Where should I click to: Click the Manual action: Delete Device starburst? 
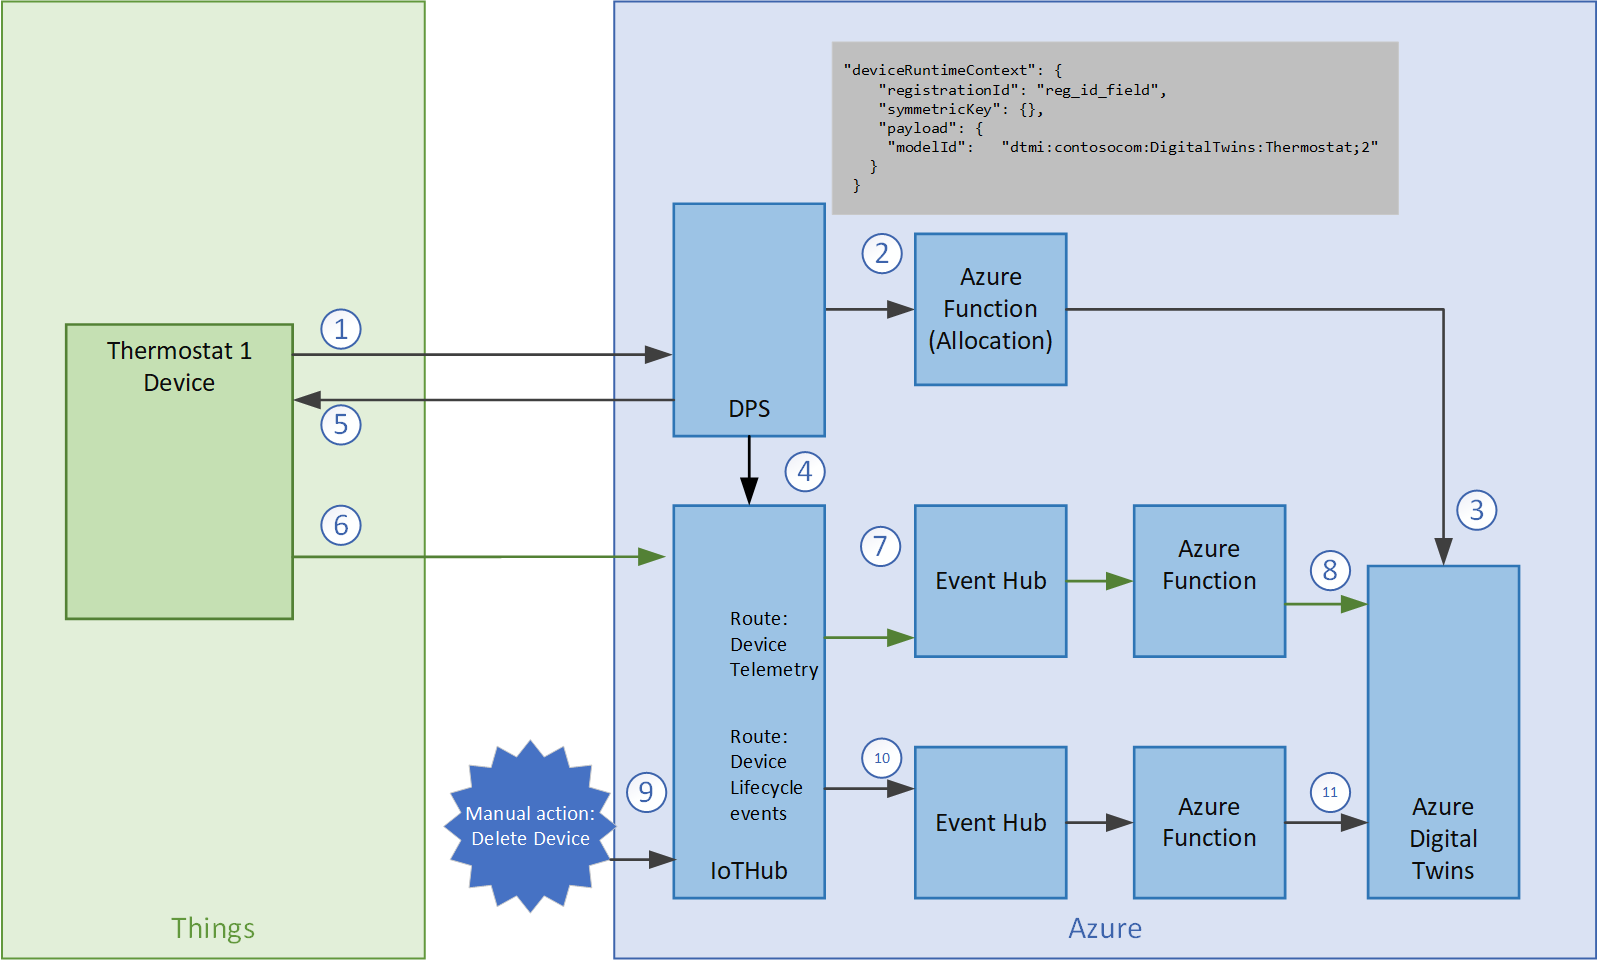(530, 826)
